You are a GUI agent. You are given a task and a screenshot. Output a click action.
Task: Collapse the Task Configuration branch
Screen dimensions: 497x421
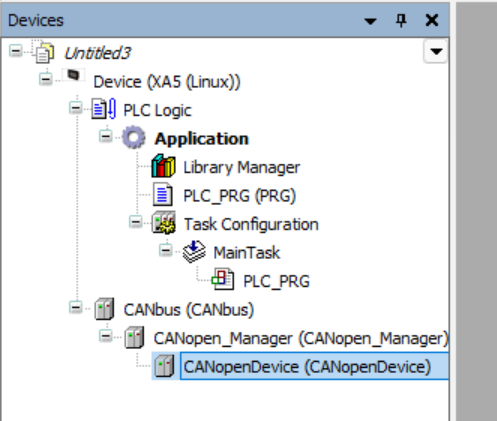136,222
